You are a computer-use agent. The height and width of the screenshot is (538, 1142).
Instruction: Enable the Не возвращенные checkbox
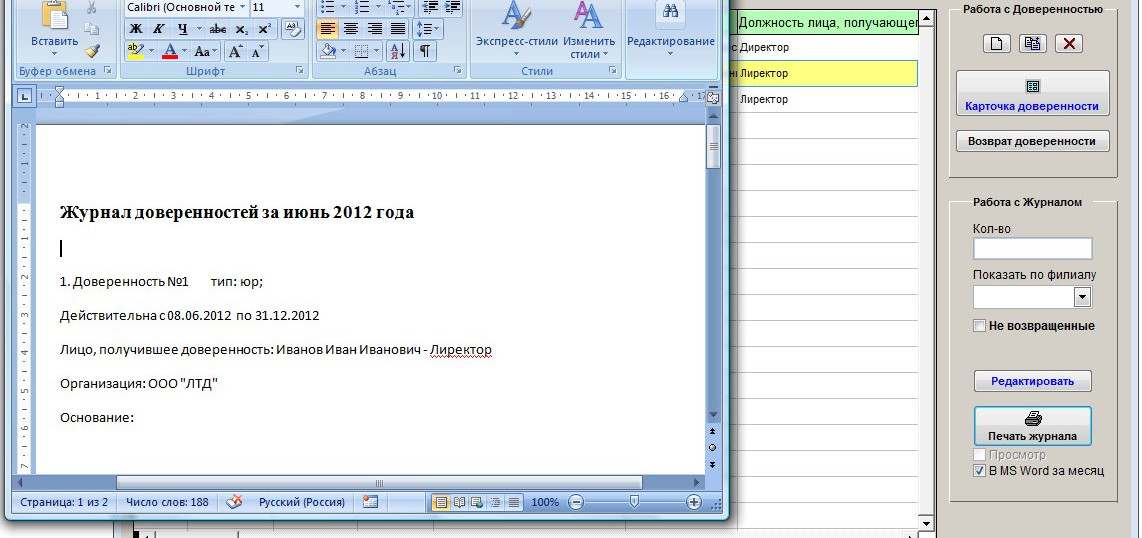pyautogui.click(x=980, y=326)
